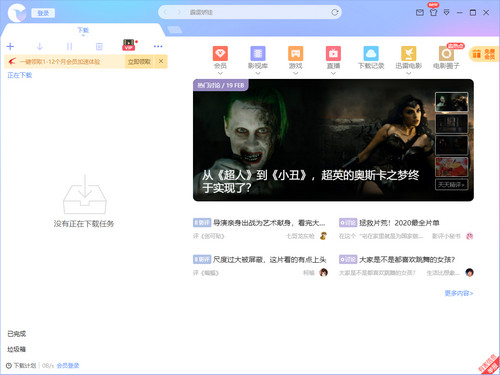Viewport: 500px width, 375px height.
Task: Expand the chevron under 游戏
Action: click(x=296, y=73)
